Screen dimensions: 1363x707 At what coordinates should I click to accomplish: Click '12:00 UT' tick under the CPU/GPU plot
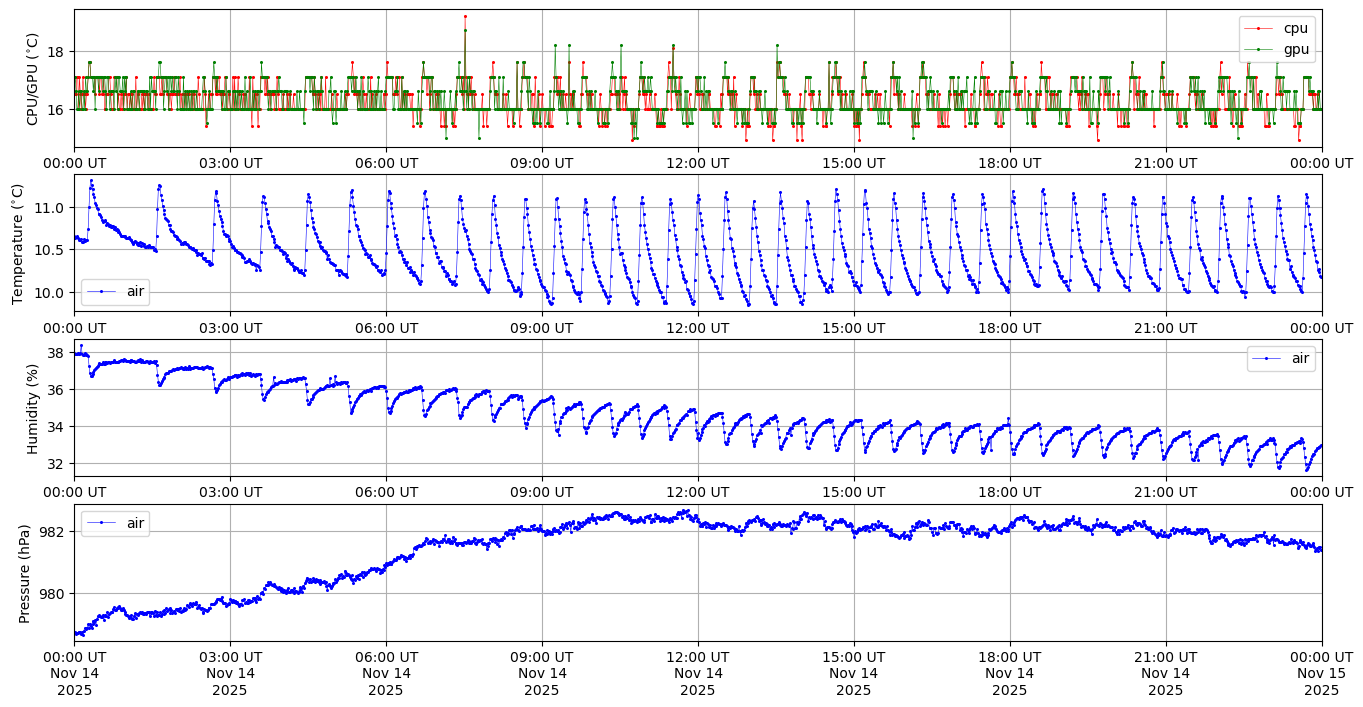tap(697, 163)
